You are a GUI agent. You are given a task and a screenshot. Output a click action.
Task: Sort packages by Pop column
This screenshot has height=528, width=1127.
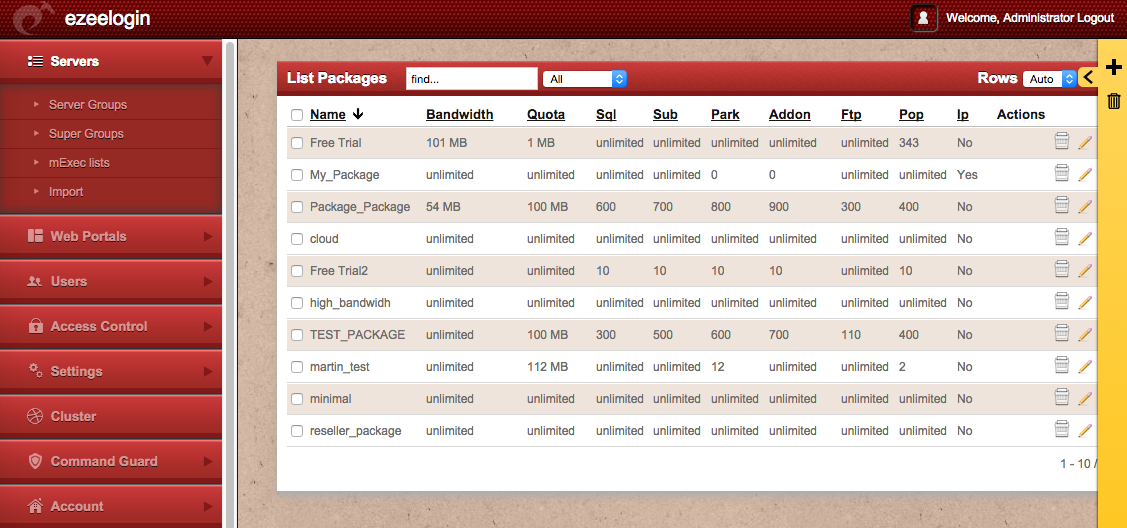pos(911,114)
